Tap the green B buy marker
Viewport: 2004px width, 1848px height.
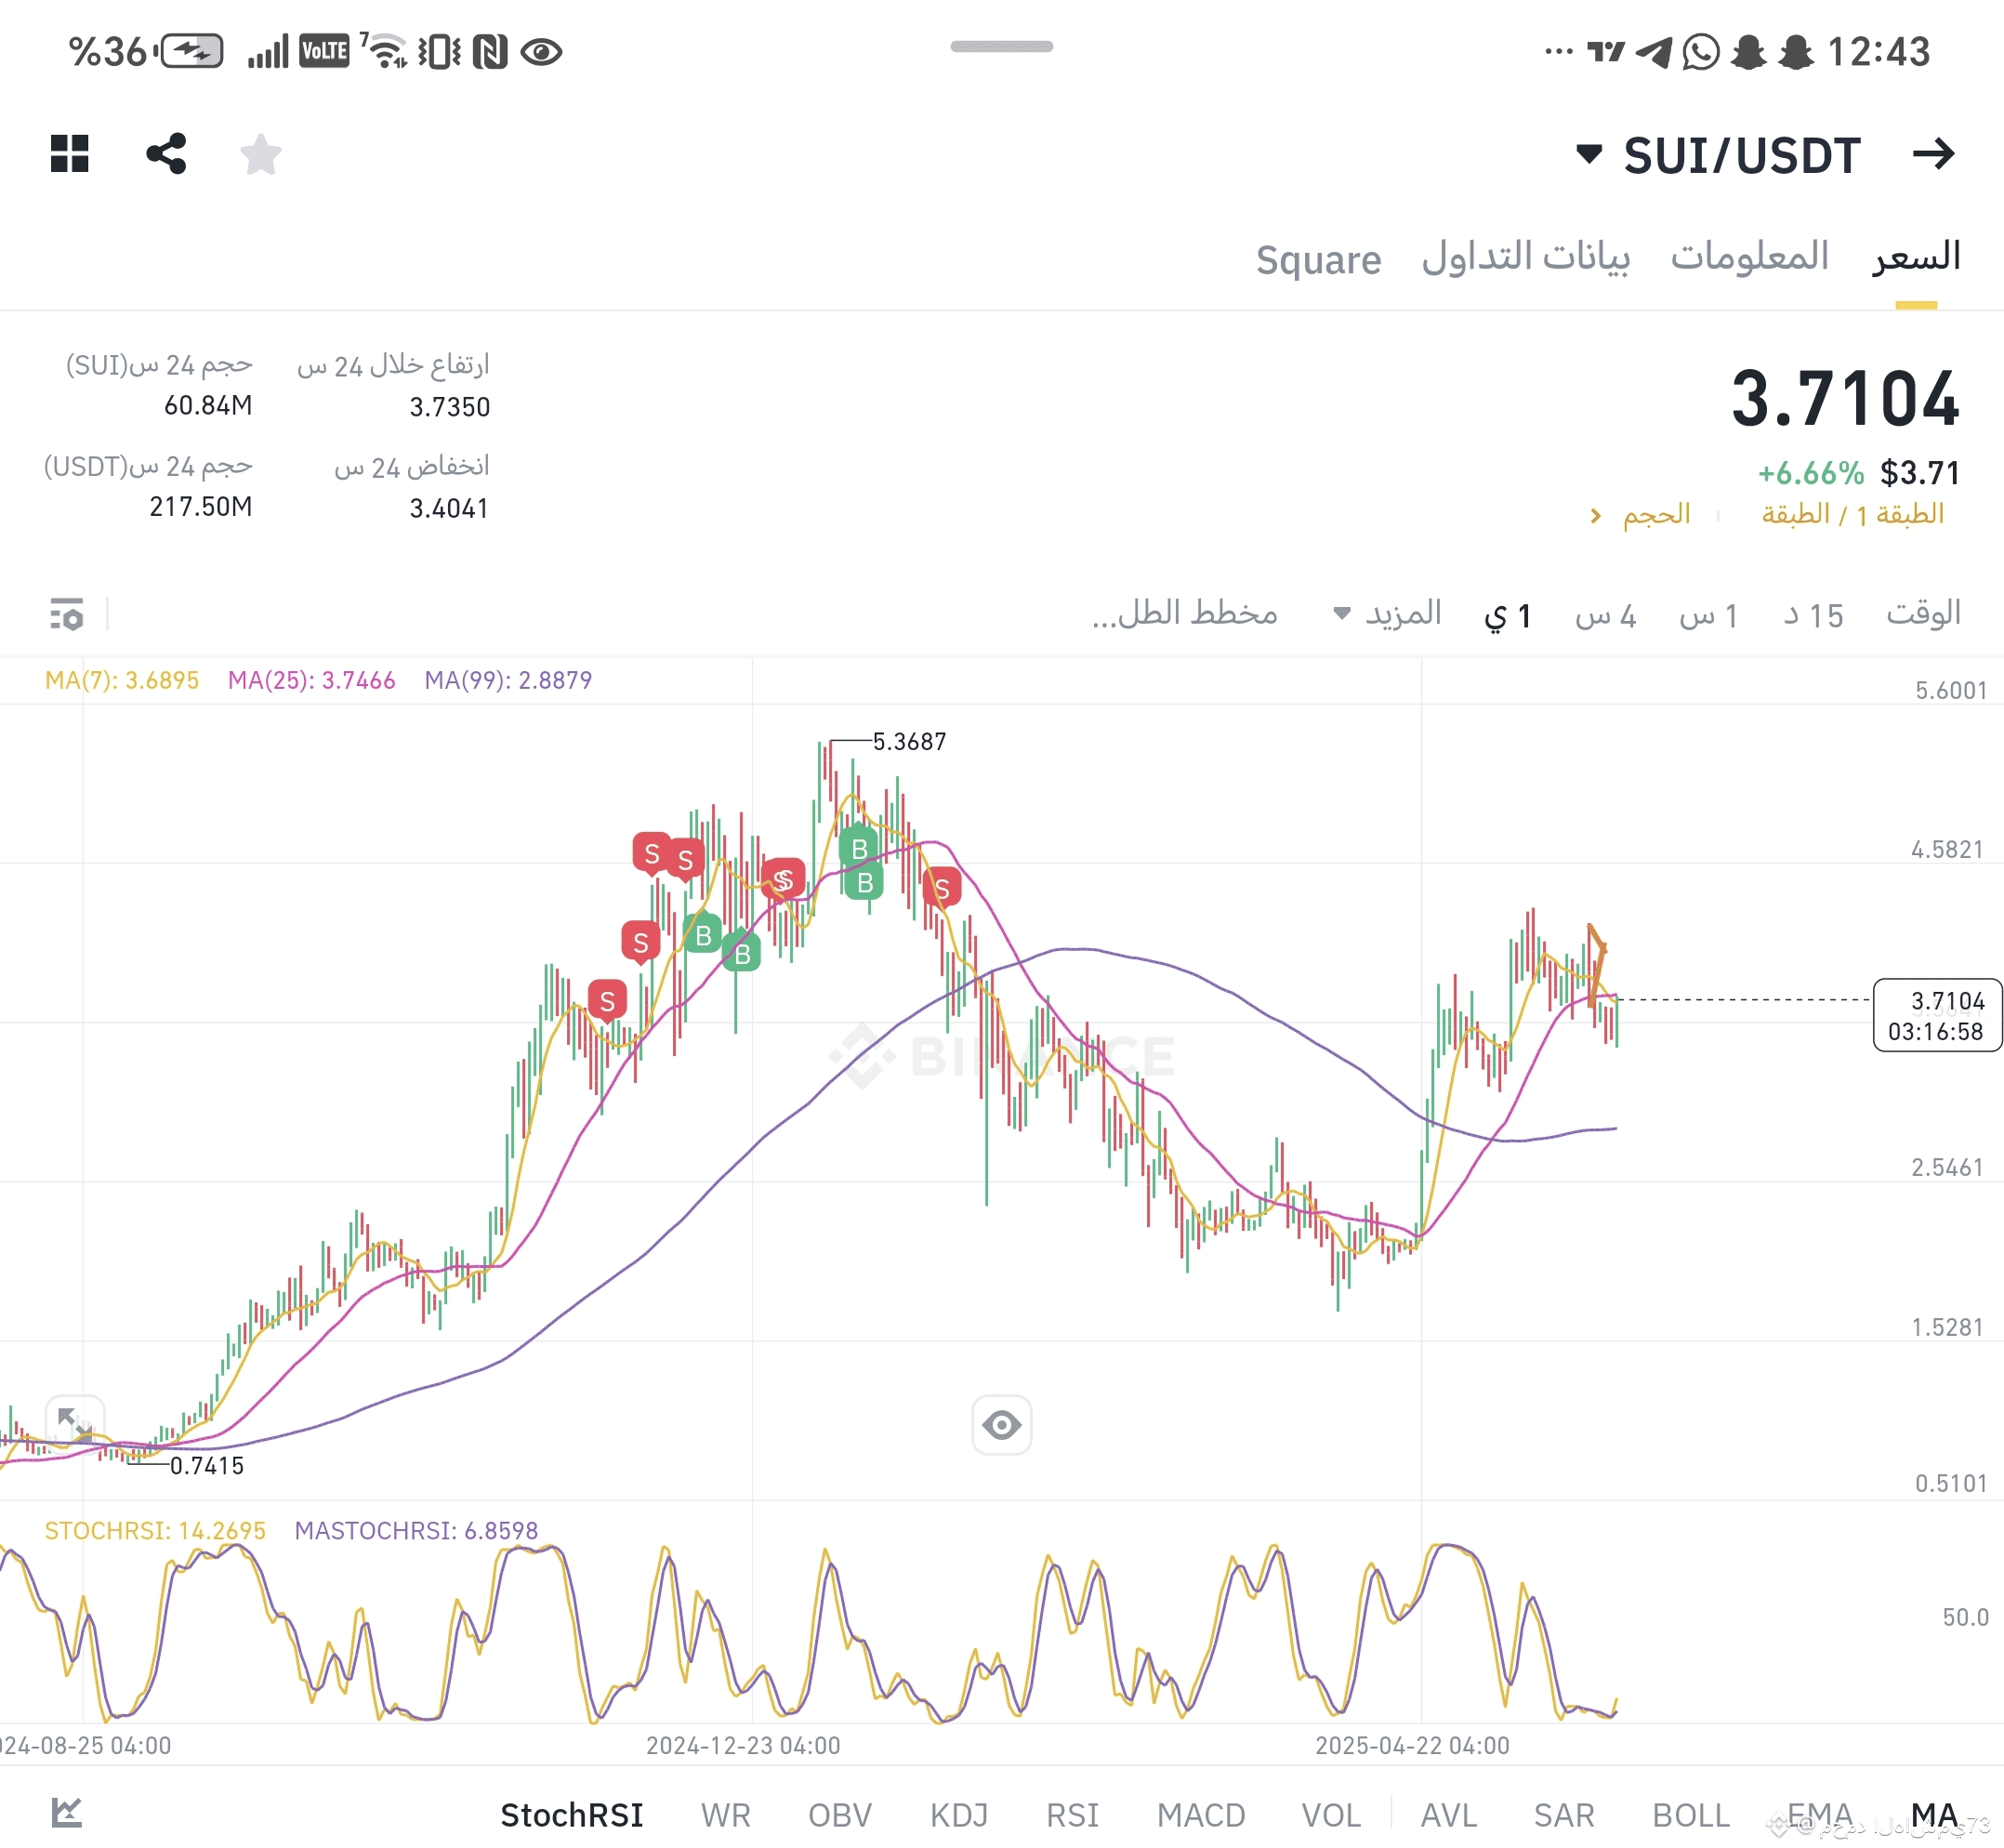(858, 848)
